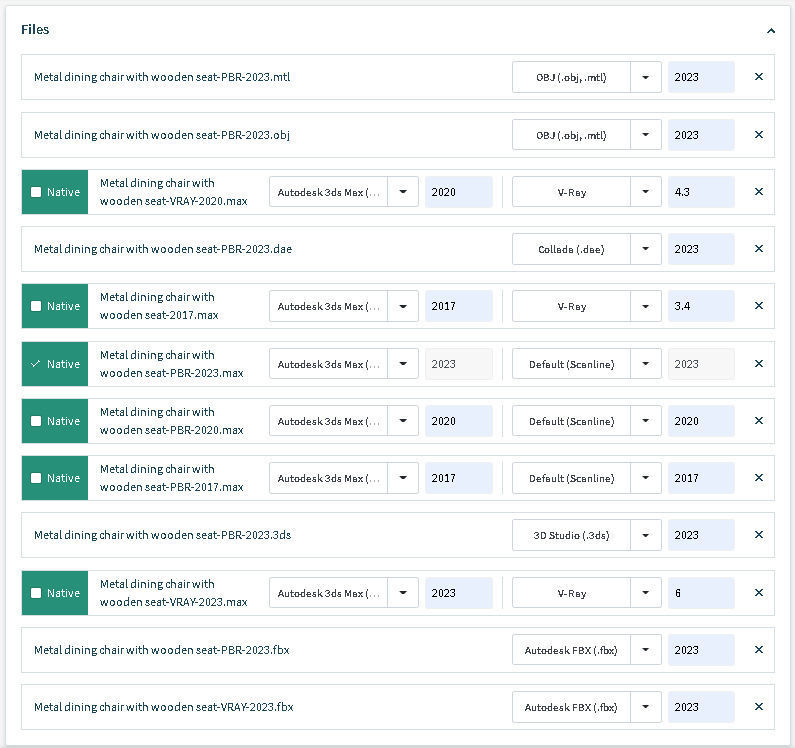The width and height of the screenshot is (795, 748).
Task: Open Autodesk 3ds Max dropdown for PBR-2020.max
Action: point(402,421)
